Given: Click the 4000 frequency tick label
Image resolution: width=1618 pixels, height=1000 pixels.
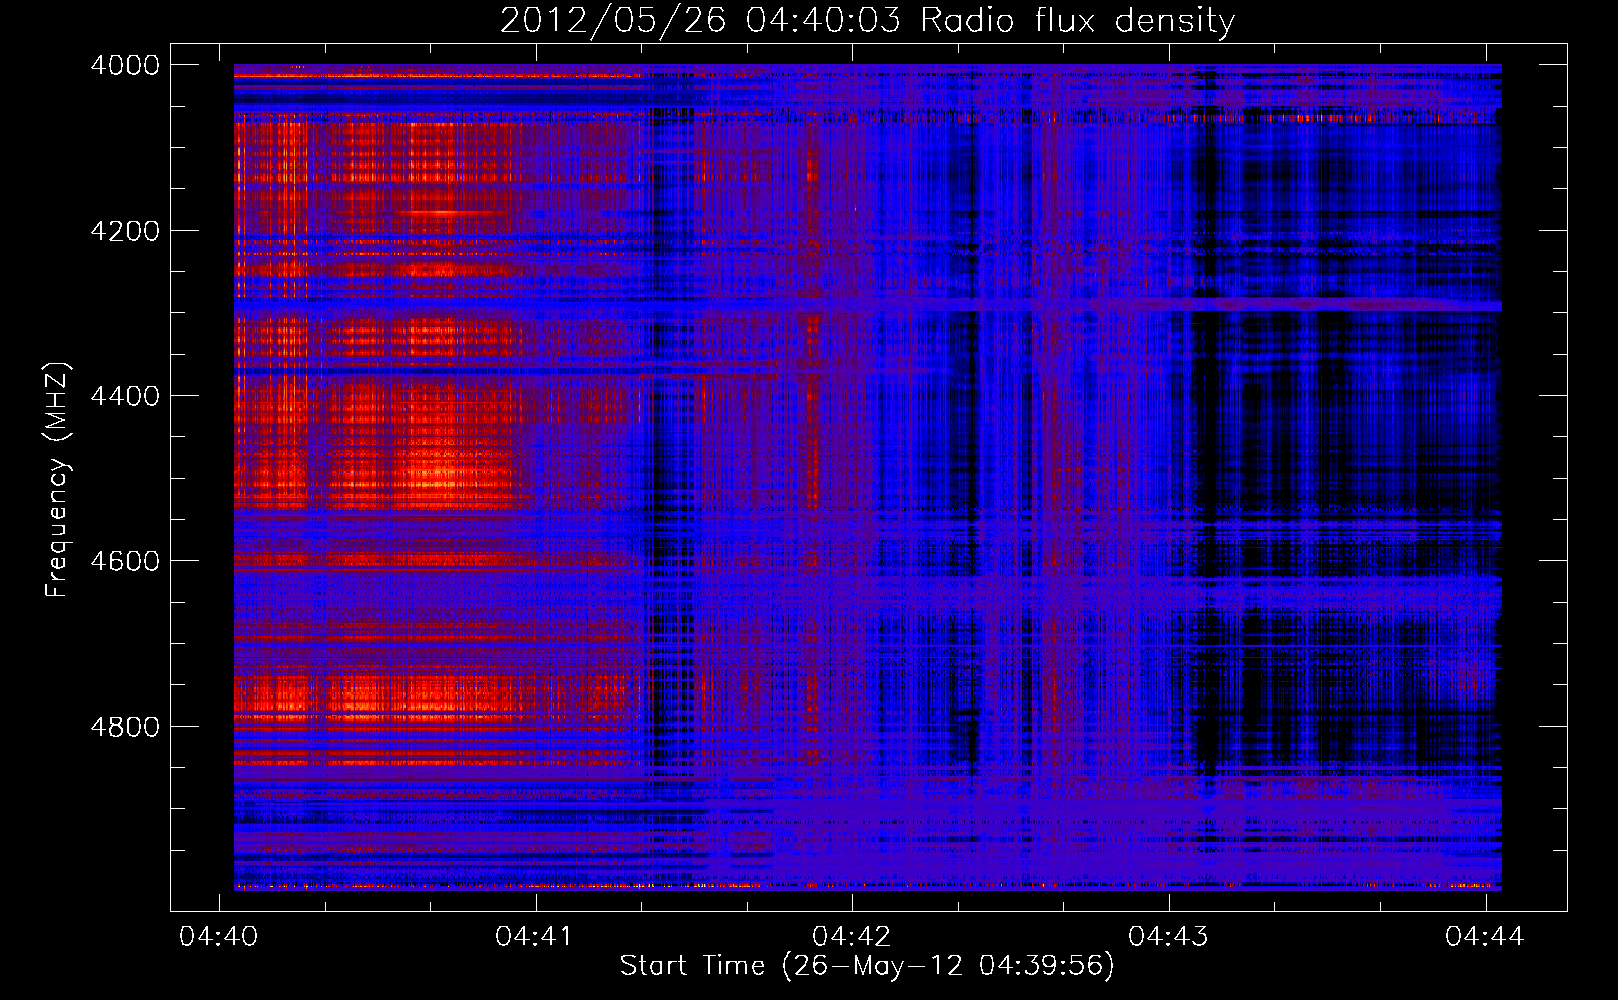Looking at the screenshot, I should pos(125,65).
